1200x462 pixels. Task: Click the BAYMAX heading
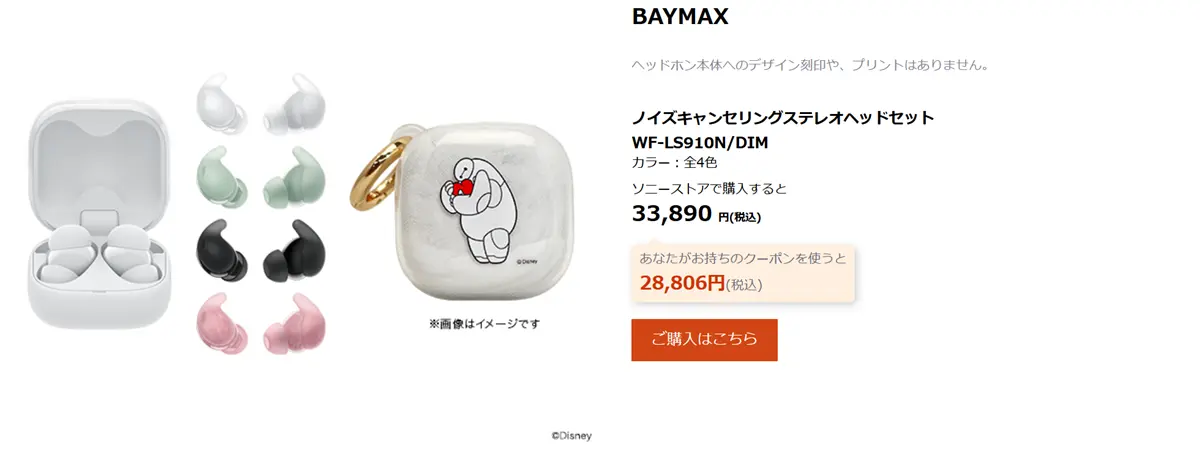[x=680, y=17]
